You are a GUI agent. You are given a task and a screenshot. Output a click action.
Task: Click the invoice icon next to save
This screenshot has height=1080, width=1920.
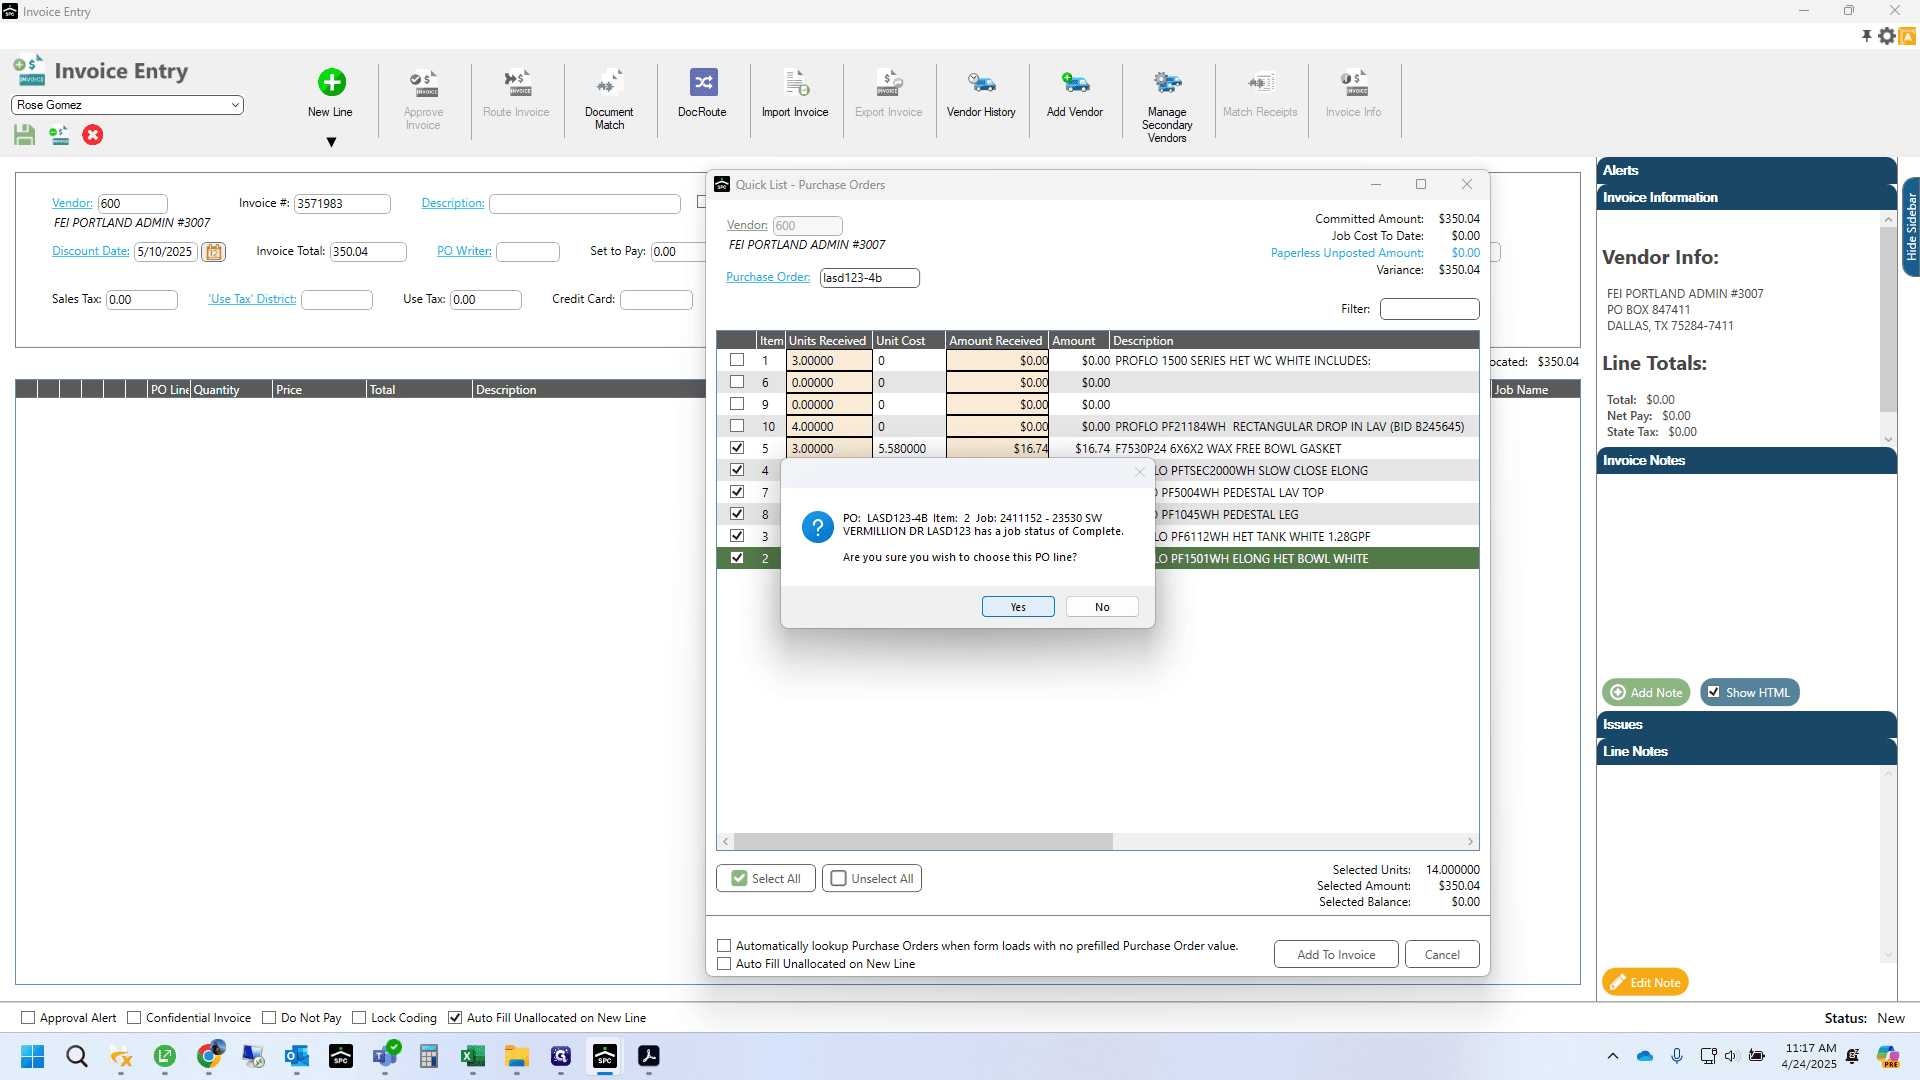pos(59,135)
